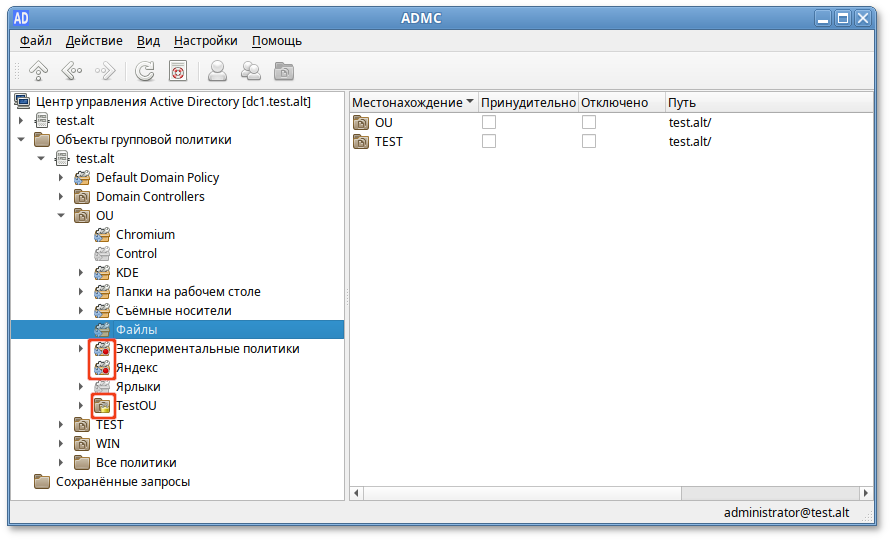Click the navigate back arrow icon
The height and width of the screenshot is (540, 890).
tap(71, 71)
